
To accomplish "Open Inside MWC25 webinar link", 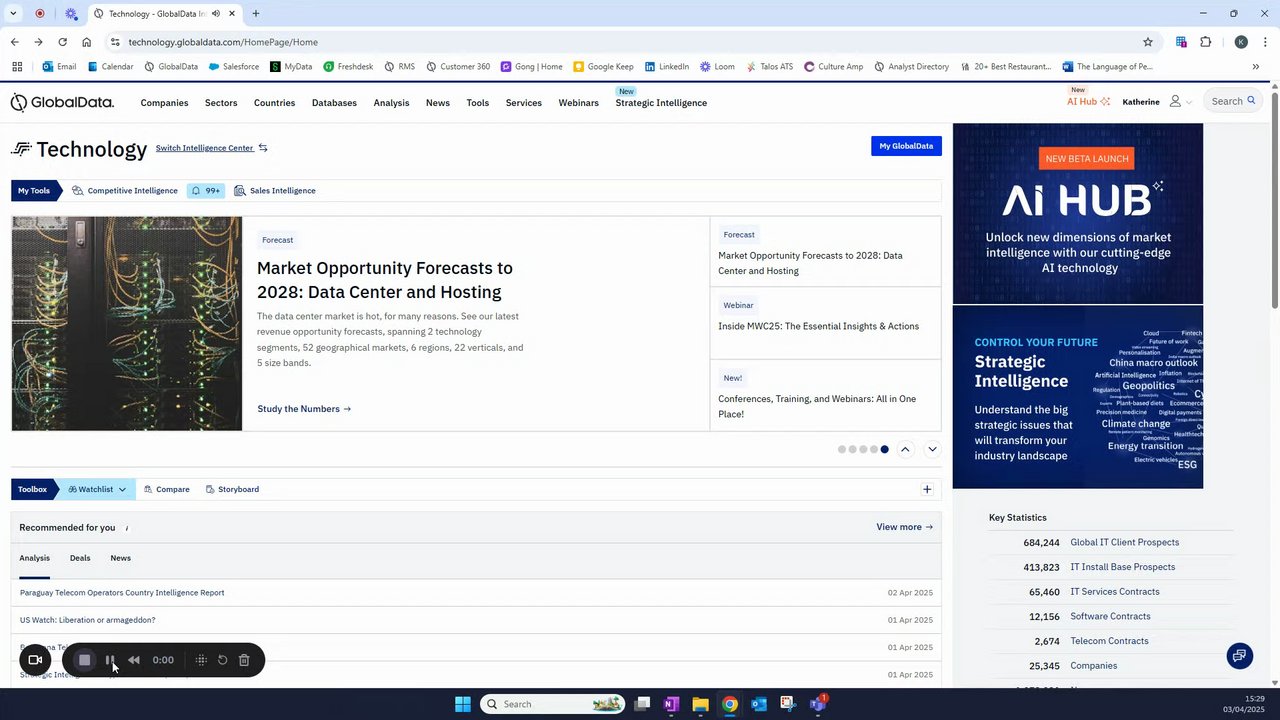I will (818, 326).
